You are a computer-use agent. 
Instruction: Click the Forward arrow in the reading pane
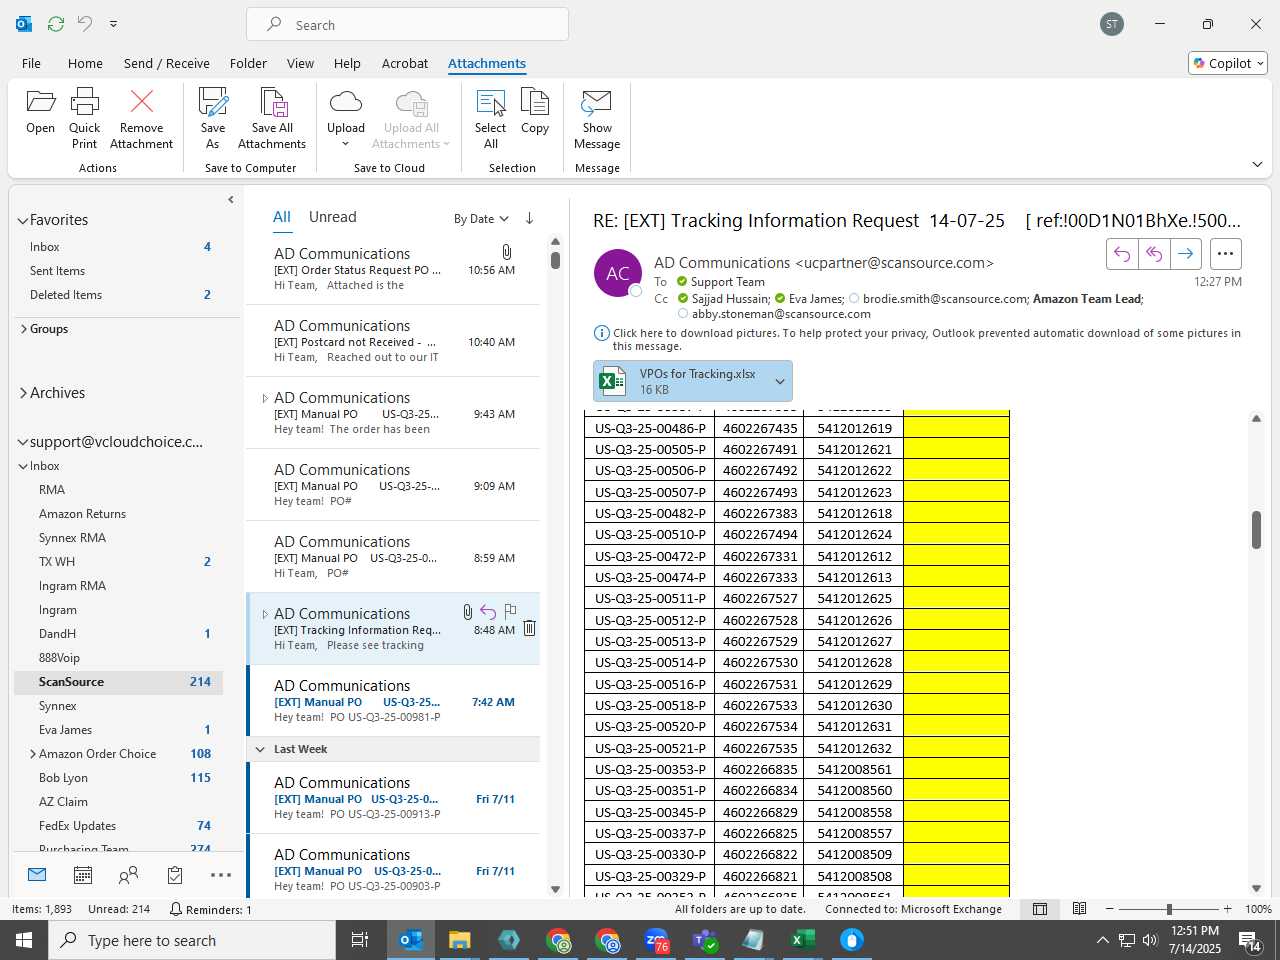coord(1185,254)
